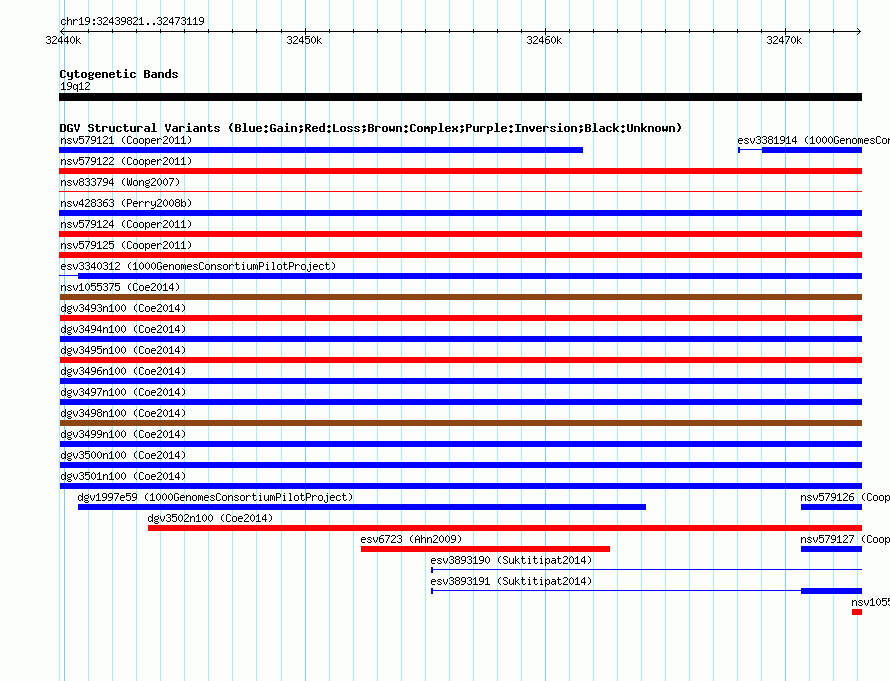Viewport: 890px width, 681px height.
Task: Click the 19q12 band label
Action: (75, 86)
